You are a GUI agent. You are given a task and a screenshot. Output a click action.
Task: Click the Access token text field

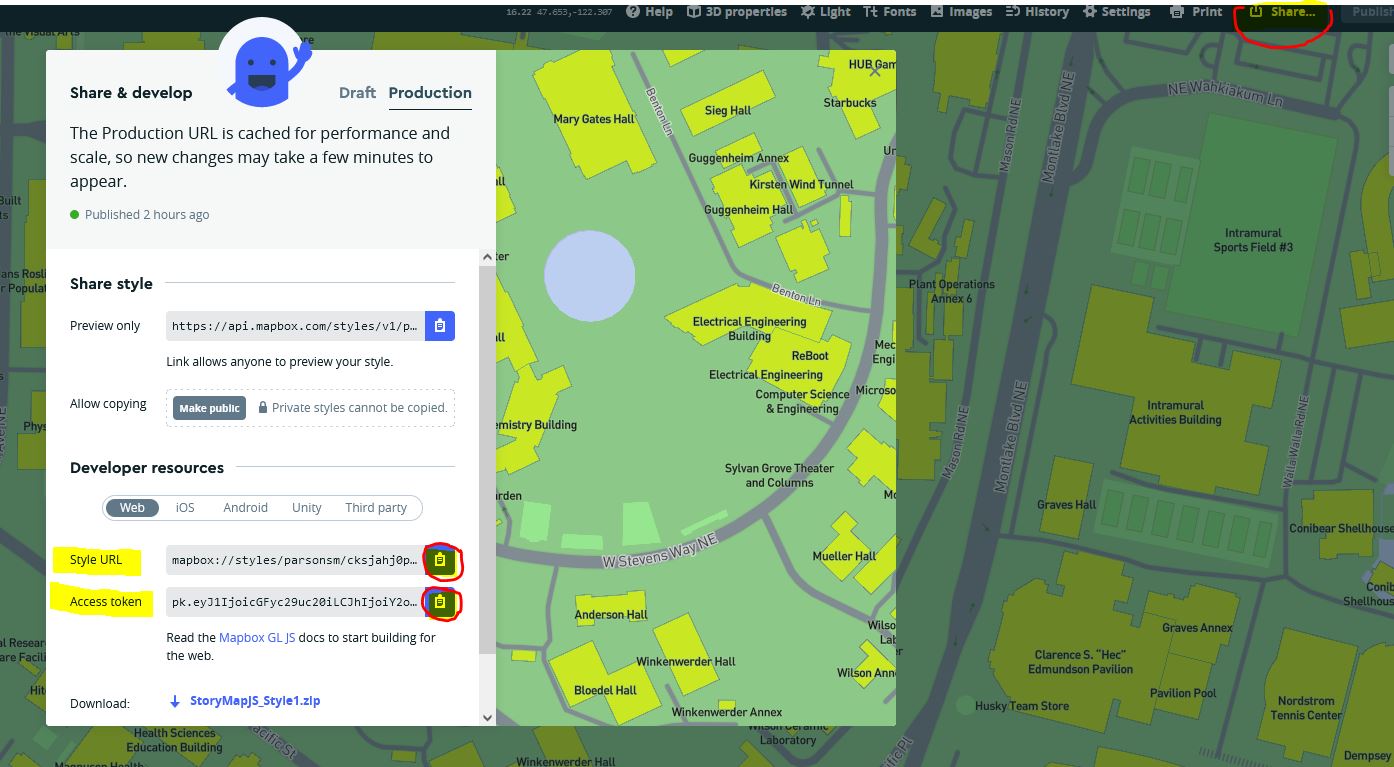pos(296,602)
